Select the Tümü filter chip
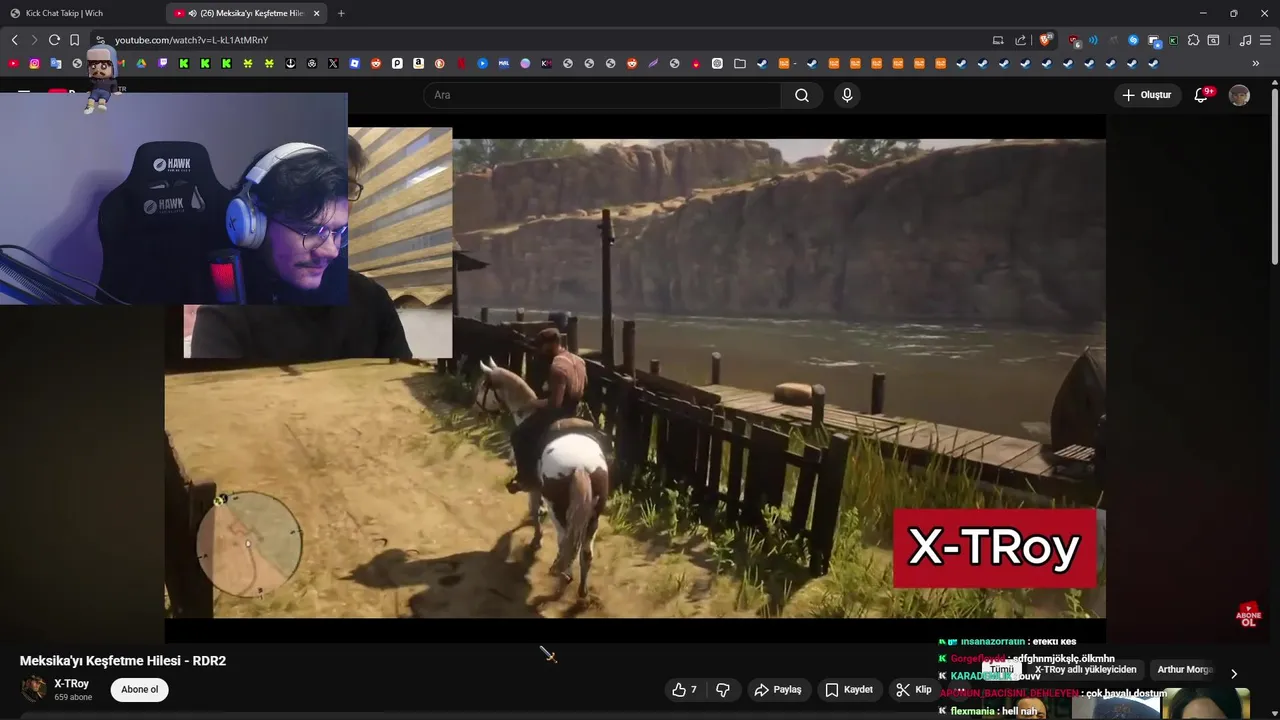This screenshot has height=720, width=1280. click(x=1001, y=670)
